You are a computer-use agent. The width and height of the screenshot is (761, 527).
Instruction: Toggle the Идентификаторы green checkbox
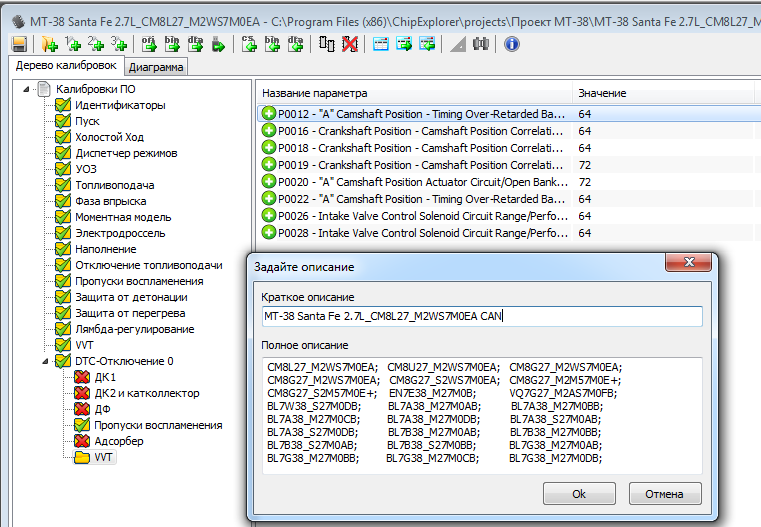click(63, 105)
